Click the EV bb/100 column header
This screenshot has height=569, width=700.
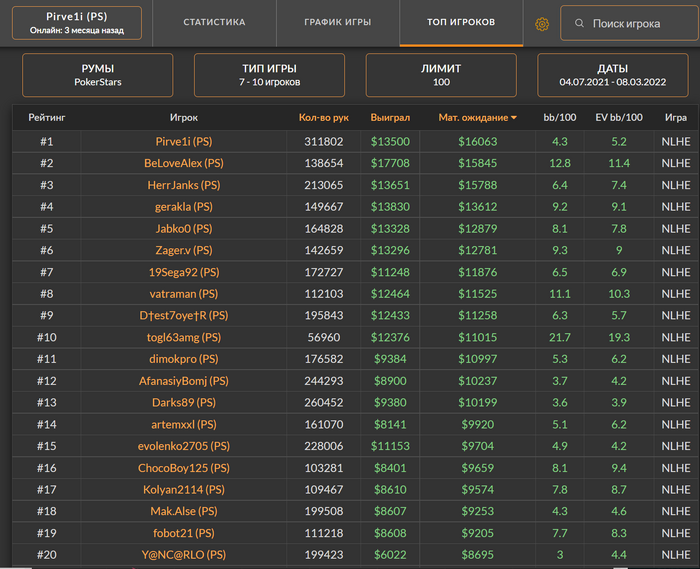[619, 118]
